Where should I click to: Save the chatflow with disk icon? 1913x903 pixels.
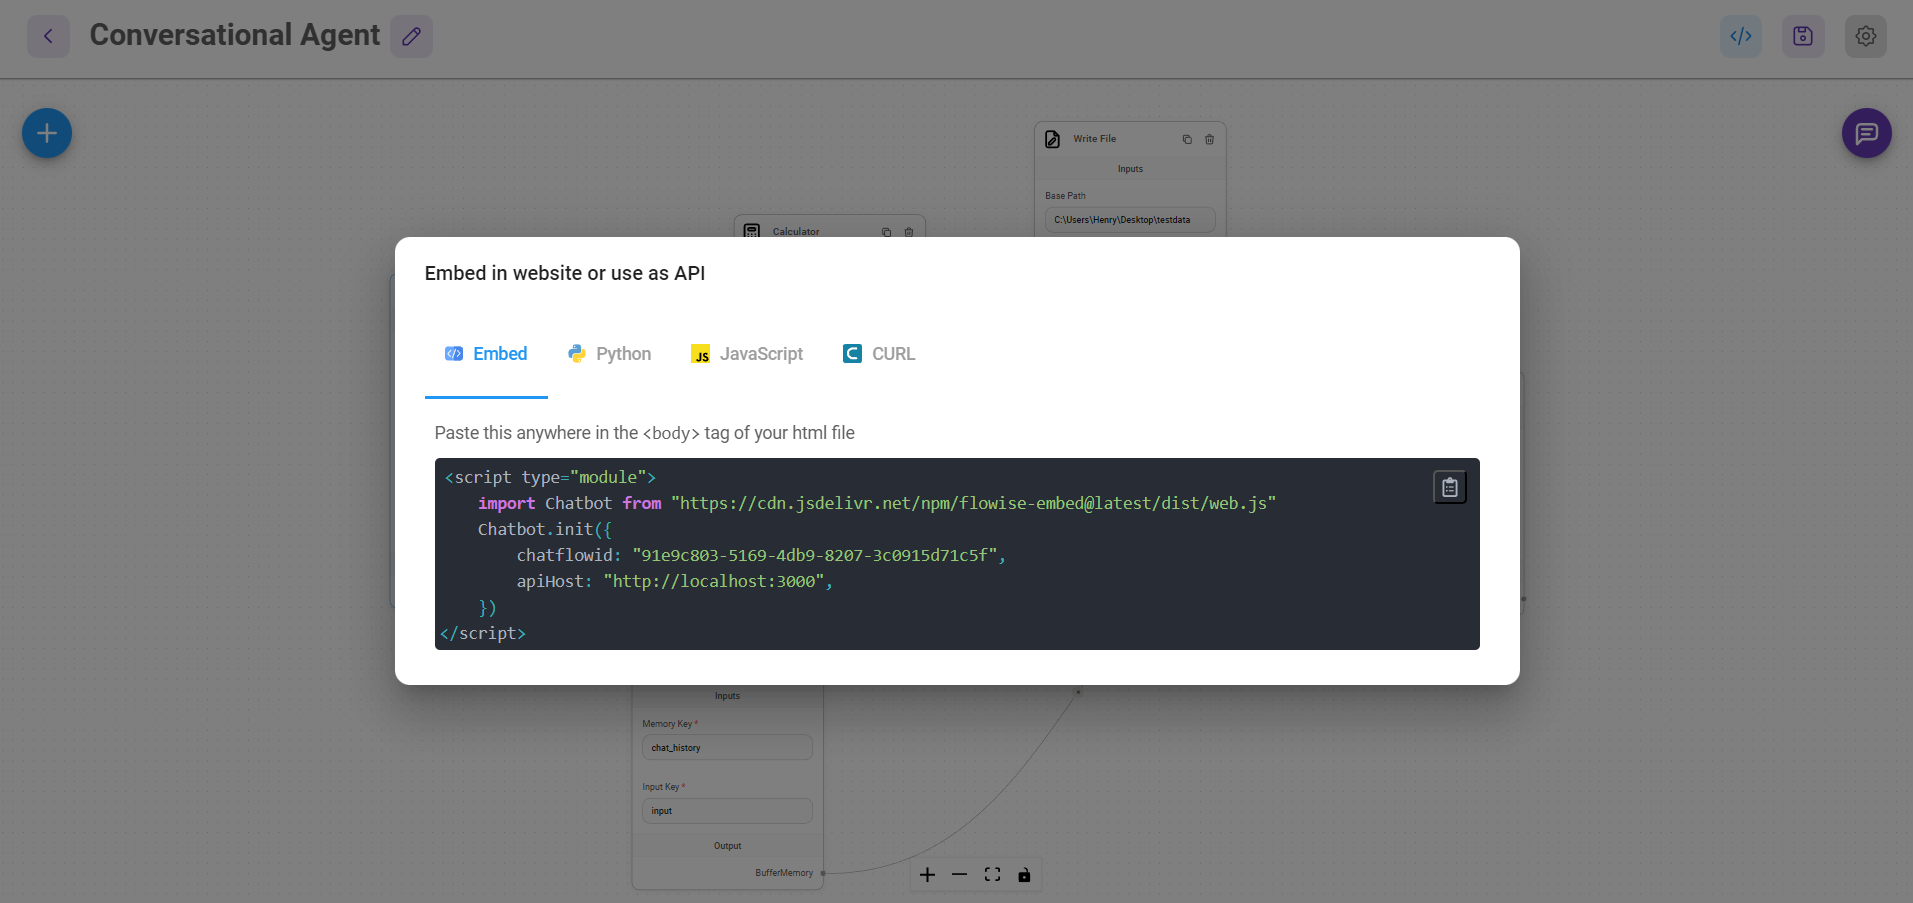tap(1802, 37)
